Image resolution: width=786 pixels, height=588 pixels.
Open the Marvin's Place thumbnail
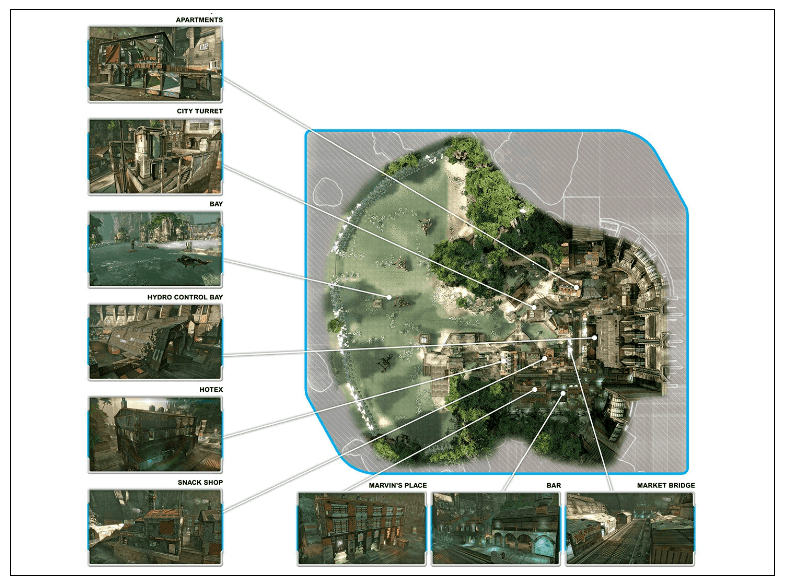click(362, 529)
